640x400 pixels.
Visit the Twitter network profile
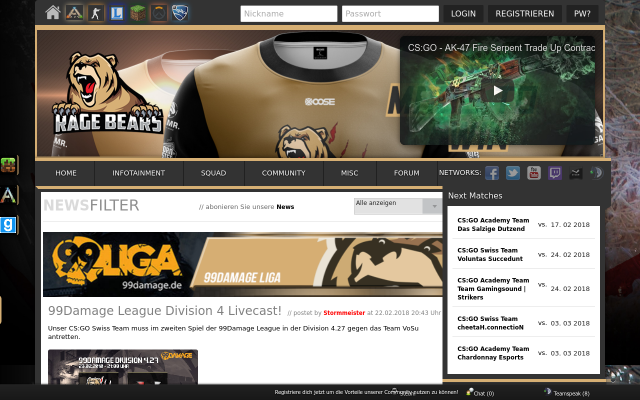[513, 173]
